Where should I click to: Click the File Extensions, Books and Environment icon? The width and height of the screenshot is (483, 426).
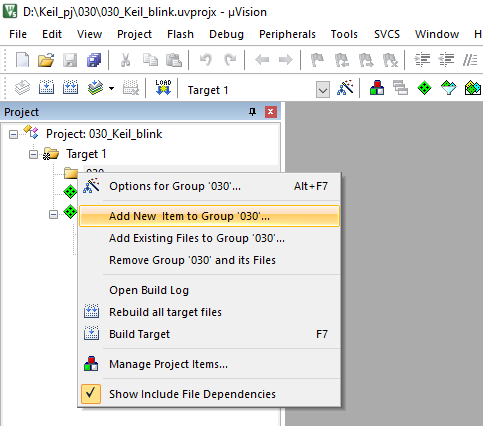tap(377, 88)
